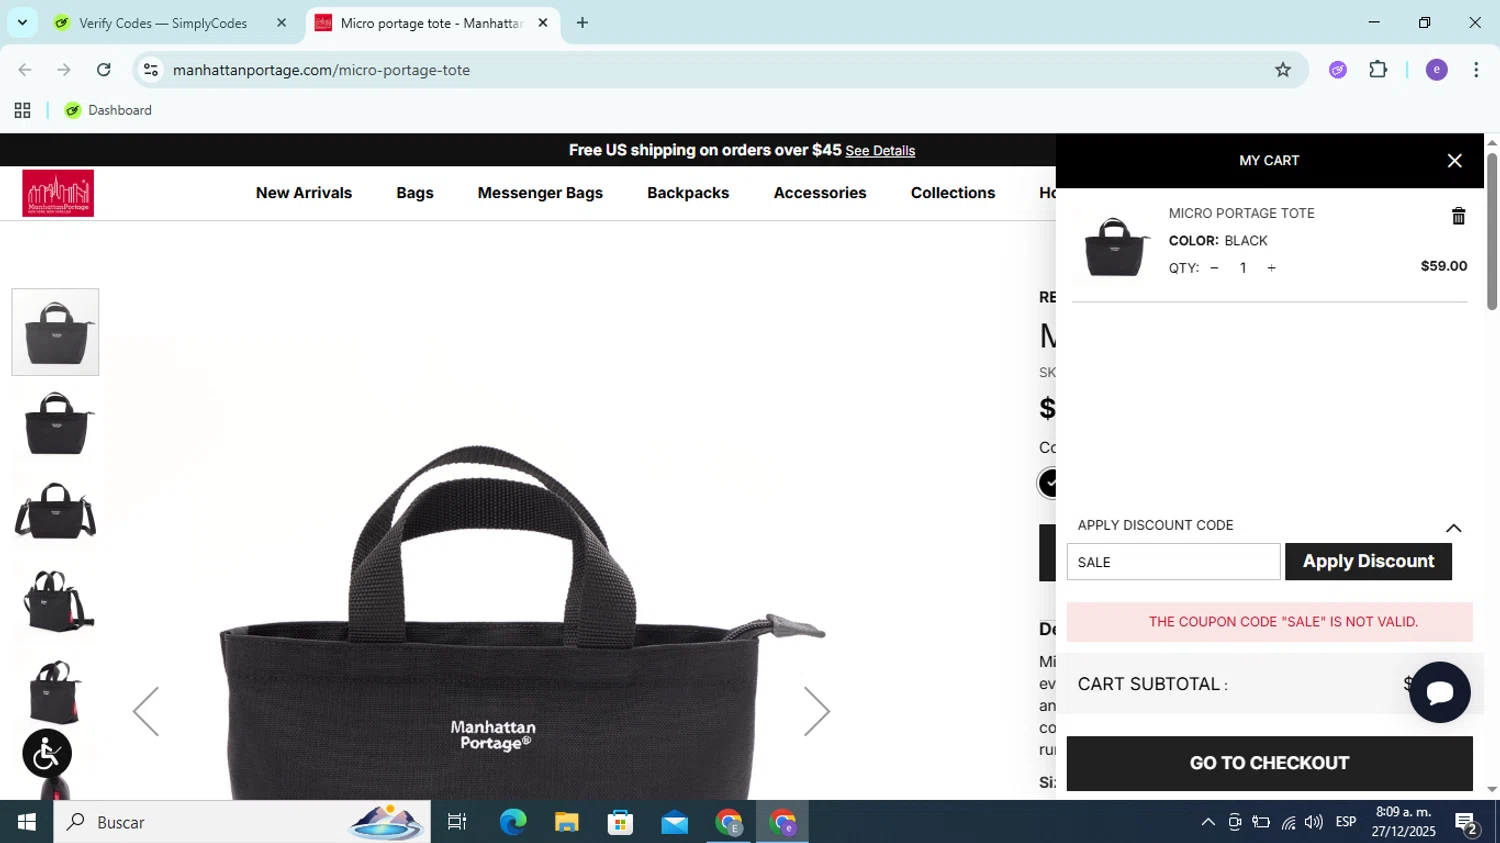Open Bags menu
The image size is (1500, 843).
point(415,193)
